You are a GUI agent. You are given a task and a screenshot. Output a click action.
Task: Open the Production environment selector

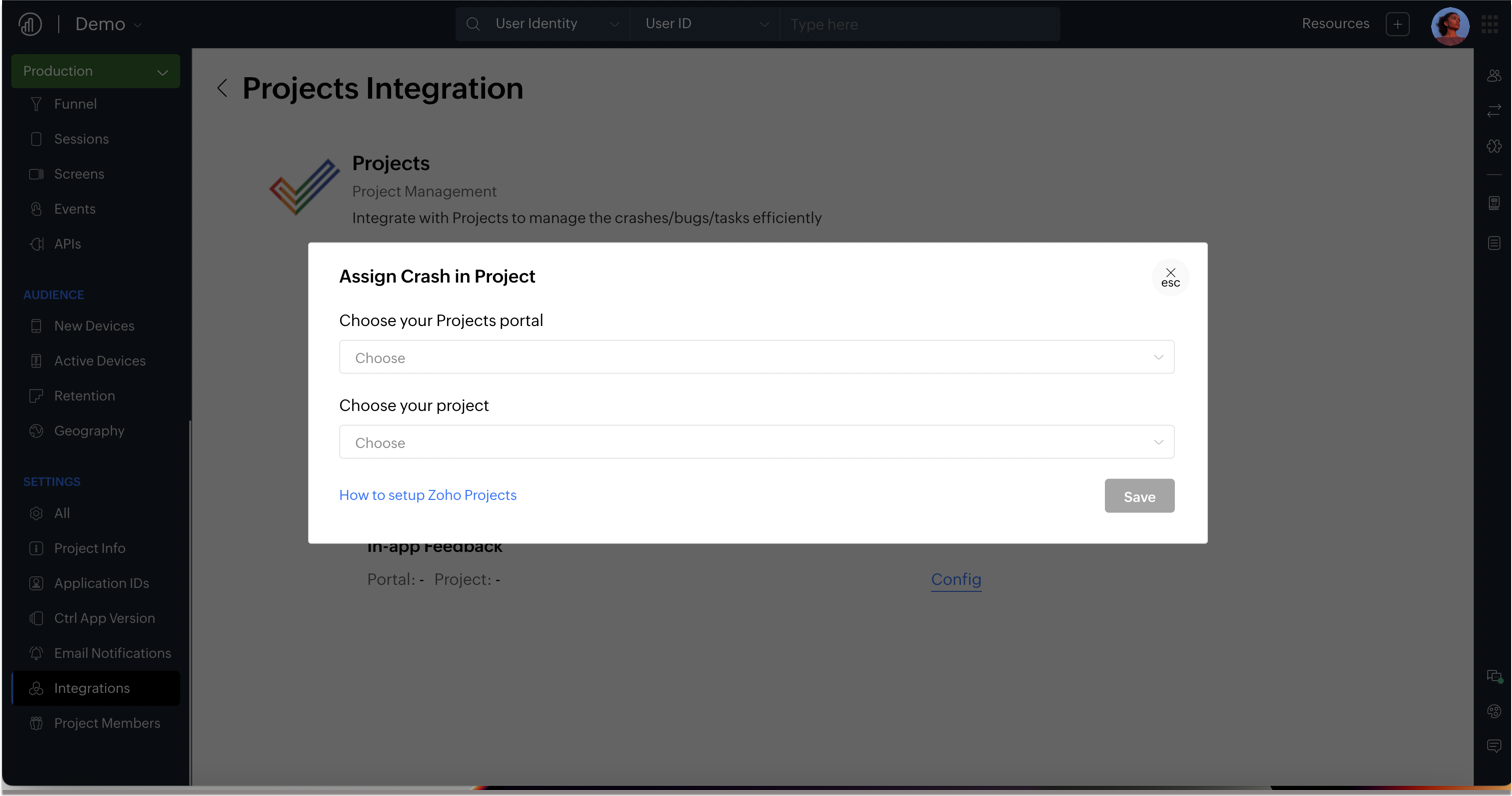[96, 71]
